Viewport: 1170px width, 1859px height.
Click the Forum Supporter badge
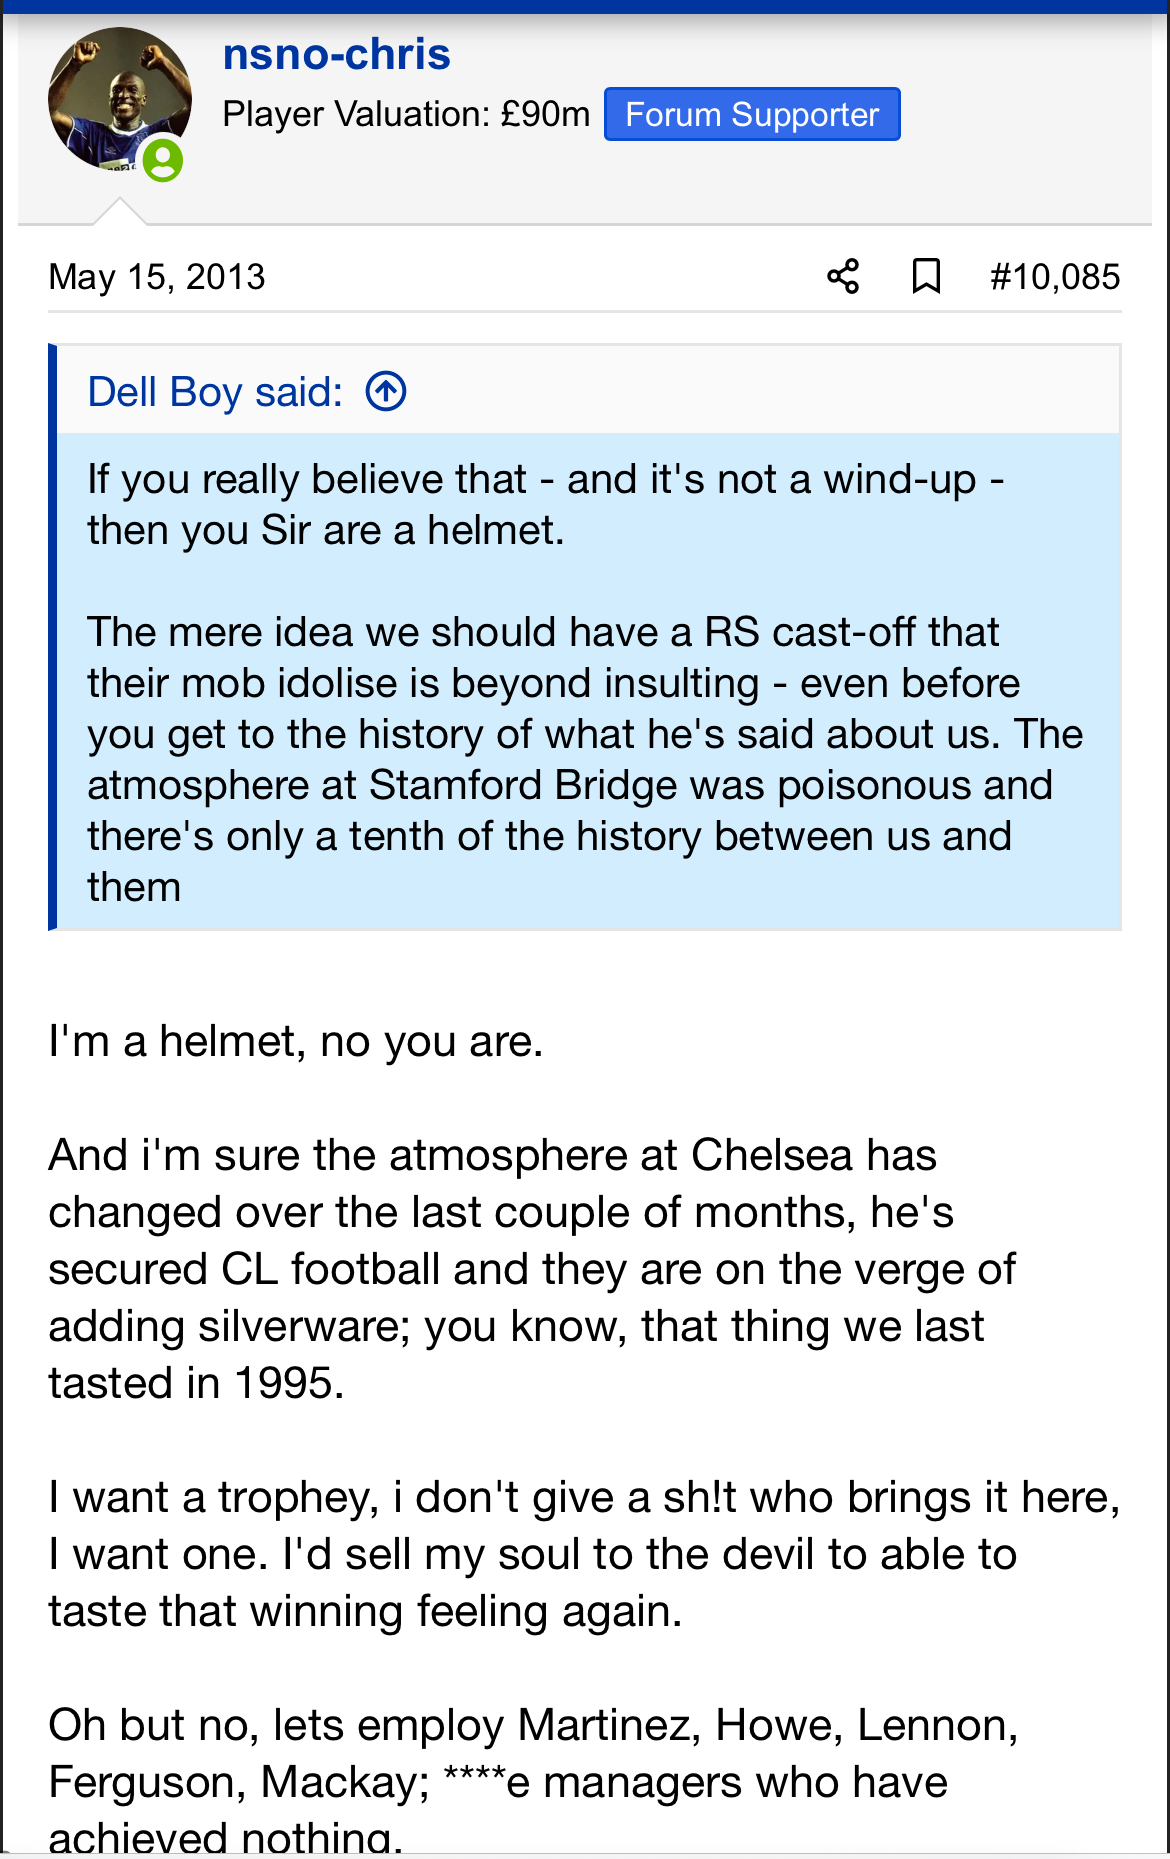pyautogui.click(x=752, y=114)
